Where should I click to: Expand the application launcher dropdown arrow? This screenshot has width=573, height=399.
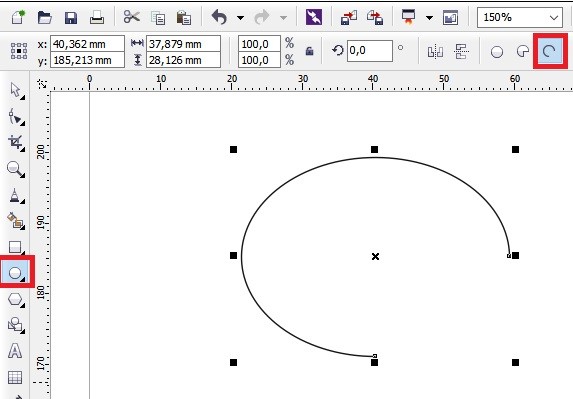pyautogui.click(x=430, y=18)
